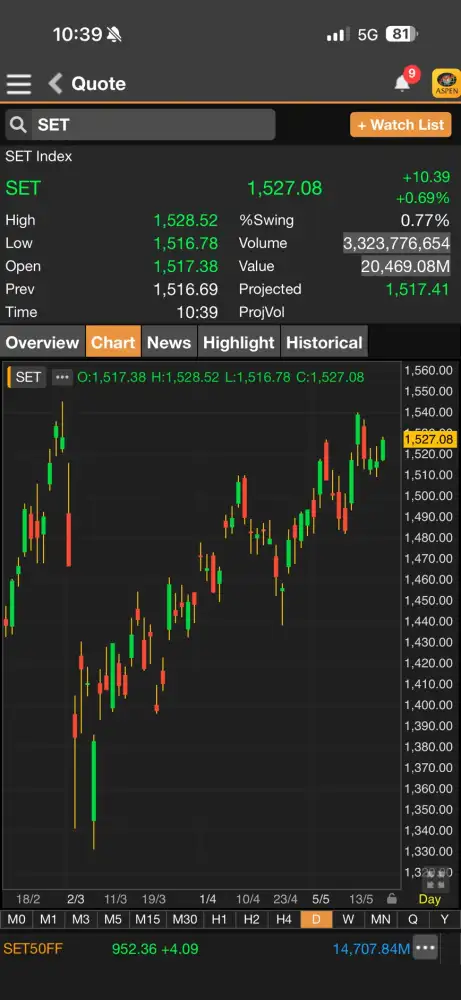Image resolution: width=461 pixels, height=1000 pixels.
Task: Open the bottom ticker more menu
Action: click(x=425, y=948)
